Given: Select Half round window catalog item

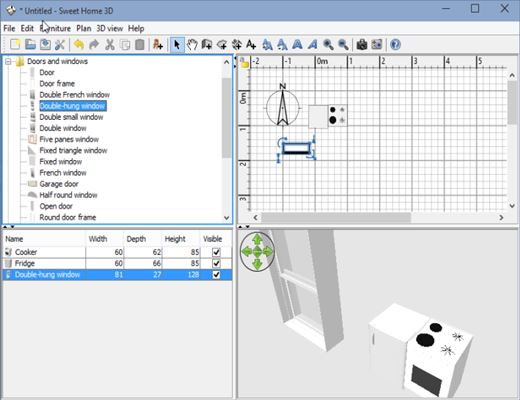Looking at the screenshot, I should pyautogui.click(x=68, y=195).
